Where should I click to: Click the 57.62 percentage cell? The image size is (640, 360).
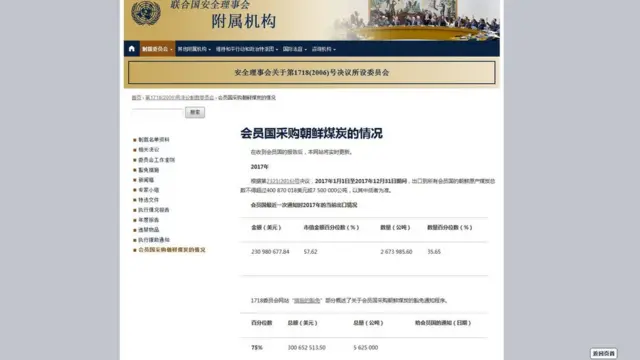point(310,252)
